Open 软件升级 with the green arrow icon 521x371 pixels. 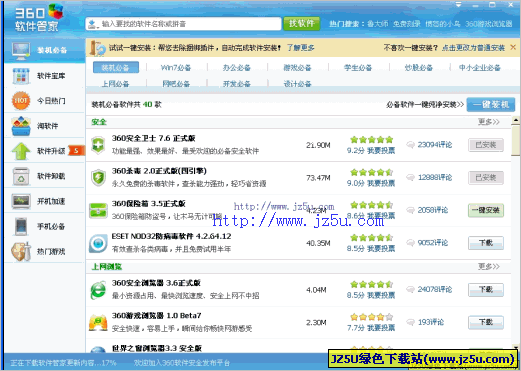pos(44,151)
